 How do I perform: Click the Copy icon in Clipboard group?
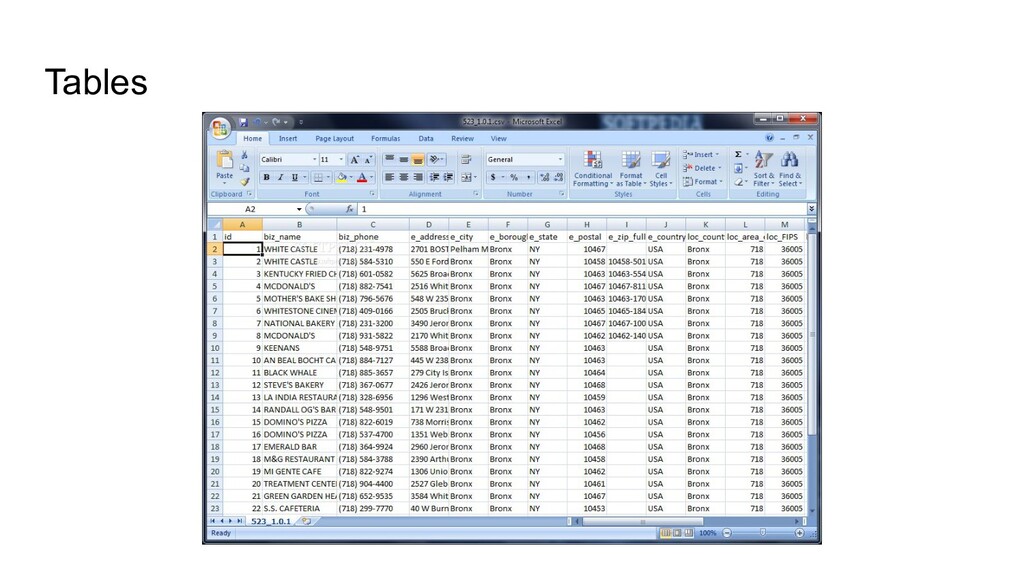pos(244,168)
